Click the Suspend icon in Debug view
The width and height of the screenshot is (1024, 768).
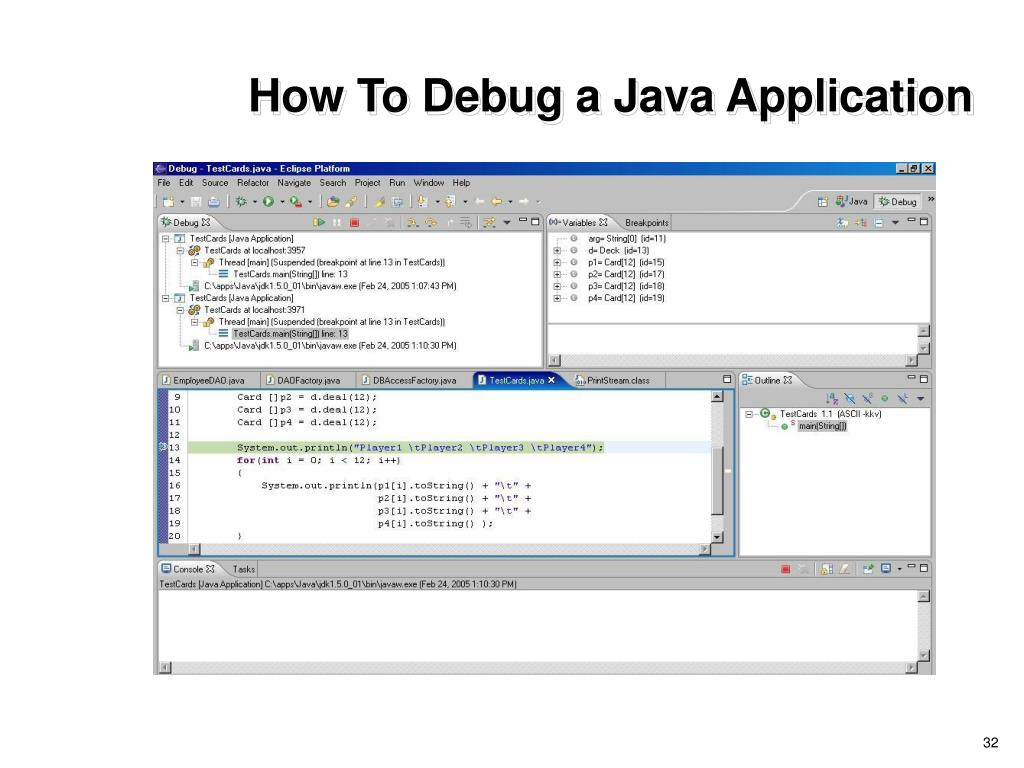tap(337, 222)
